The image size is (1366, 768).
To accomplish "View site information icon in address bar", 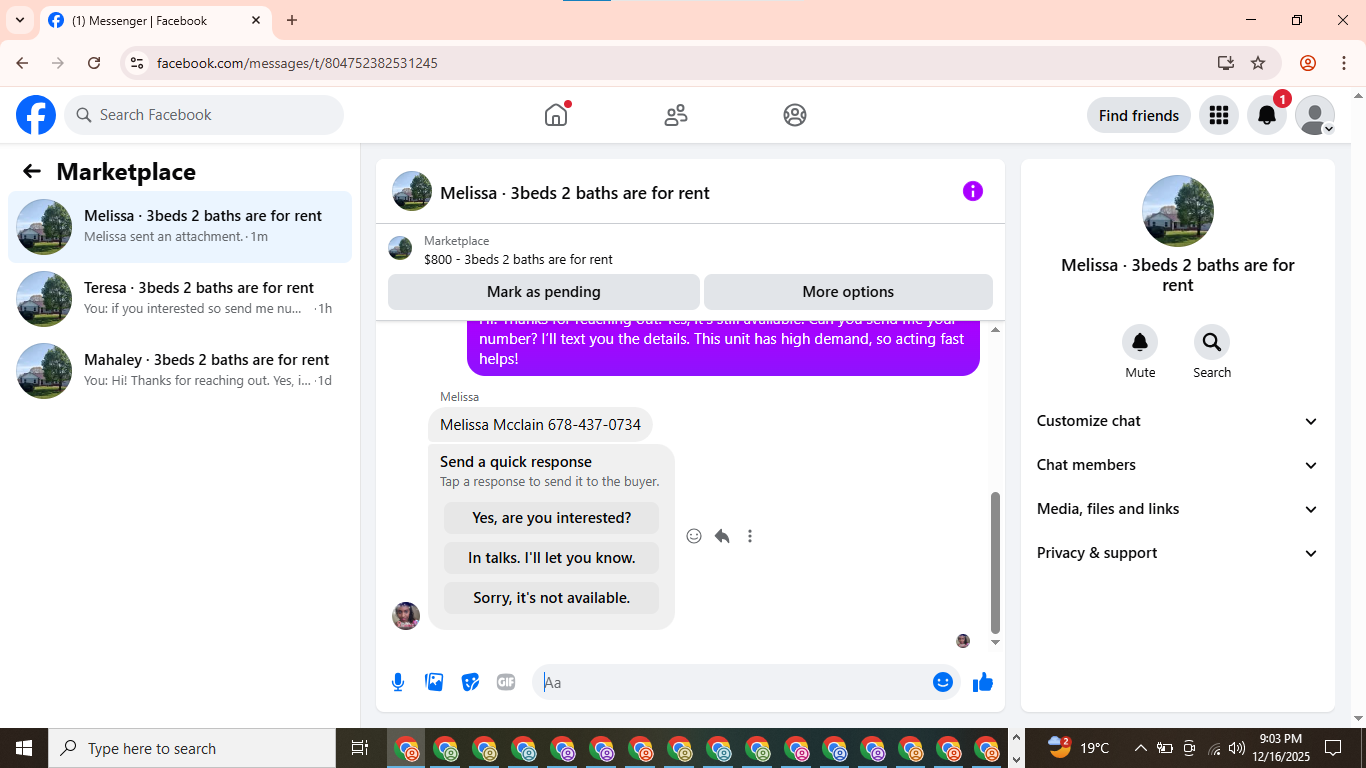I will [138, 63].
